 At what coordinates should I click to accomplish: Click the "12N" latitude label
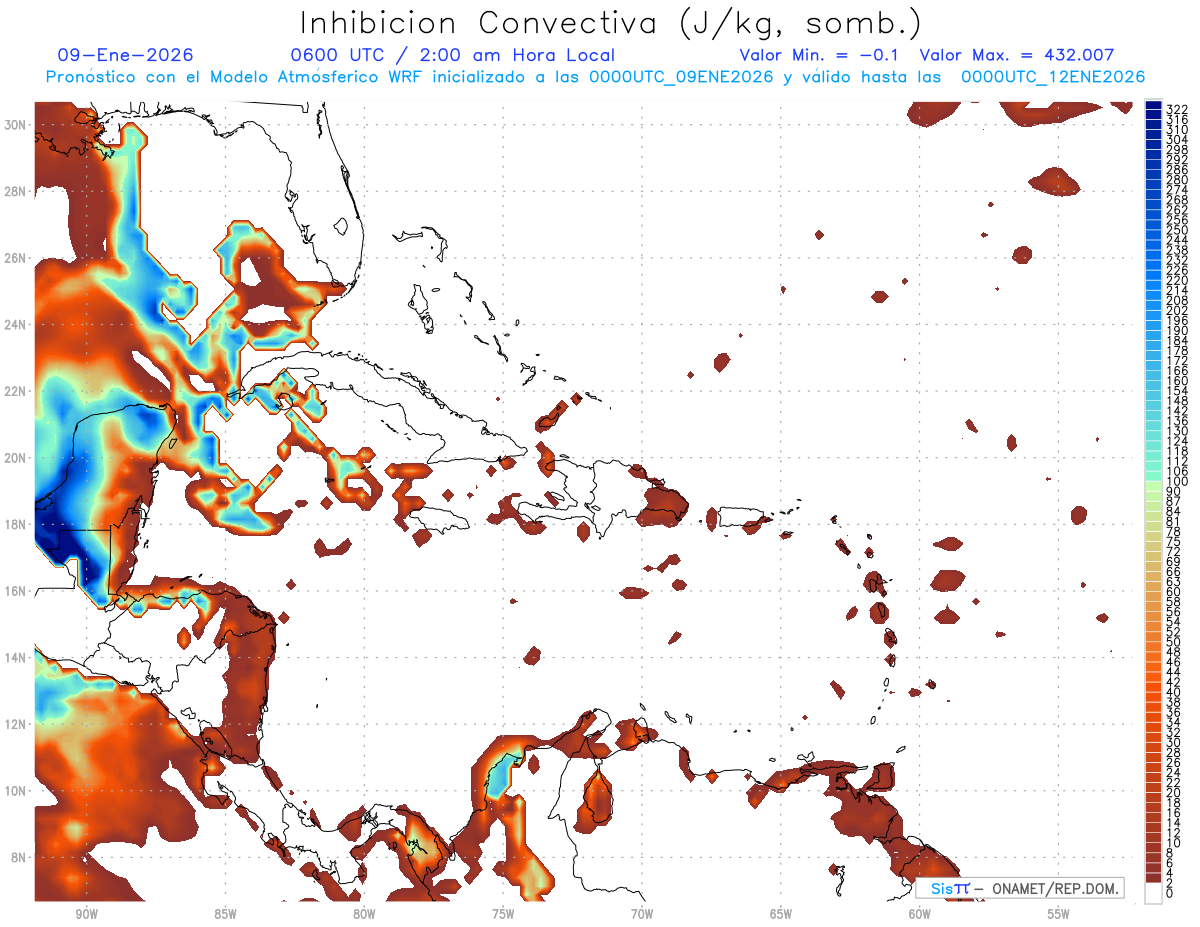coord(15,724)
